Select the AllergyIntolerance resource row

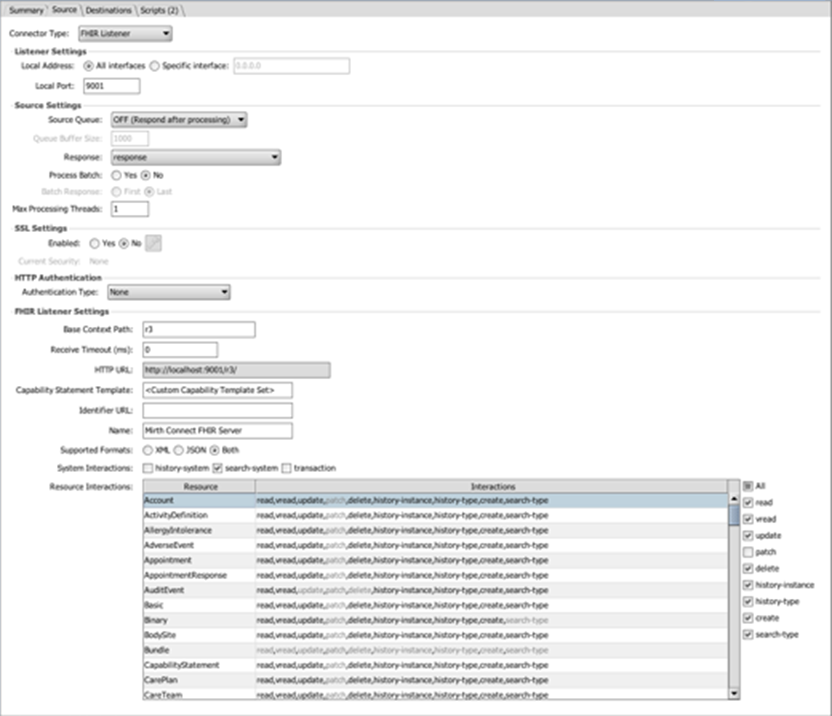[x=198, y=530]
